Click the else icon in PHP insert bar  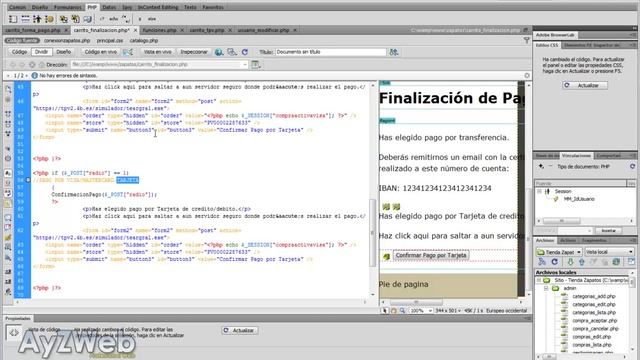tap(152, 19)
